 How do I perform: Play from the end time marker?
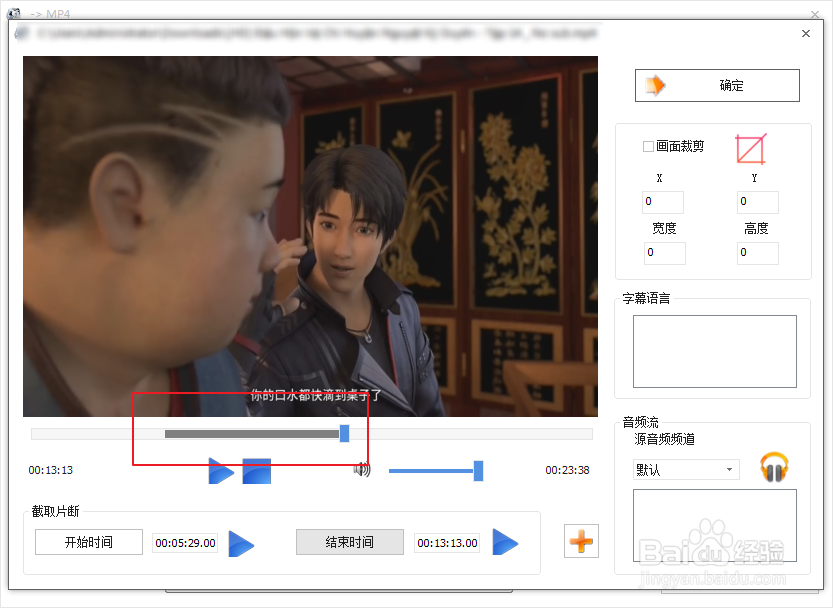coord(505,542)
